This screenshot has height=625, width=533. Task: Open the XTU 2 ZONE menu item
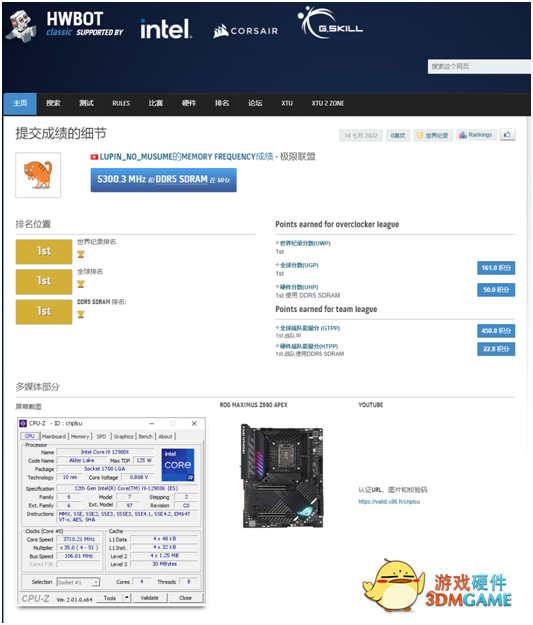[328, 104]
